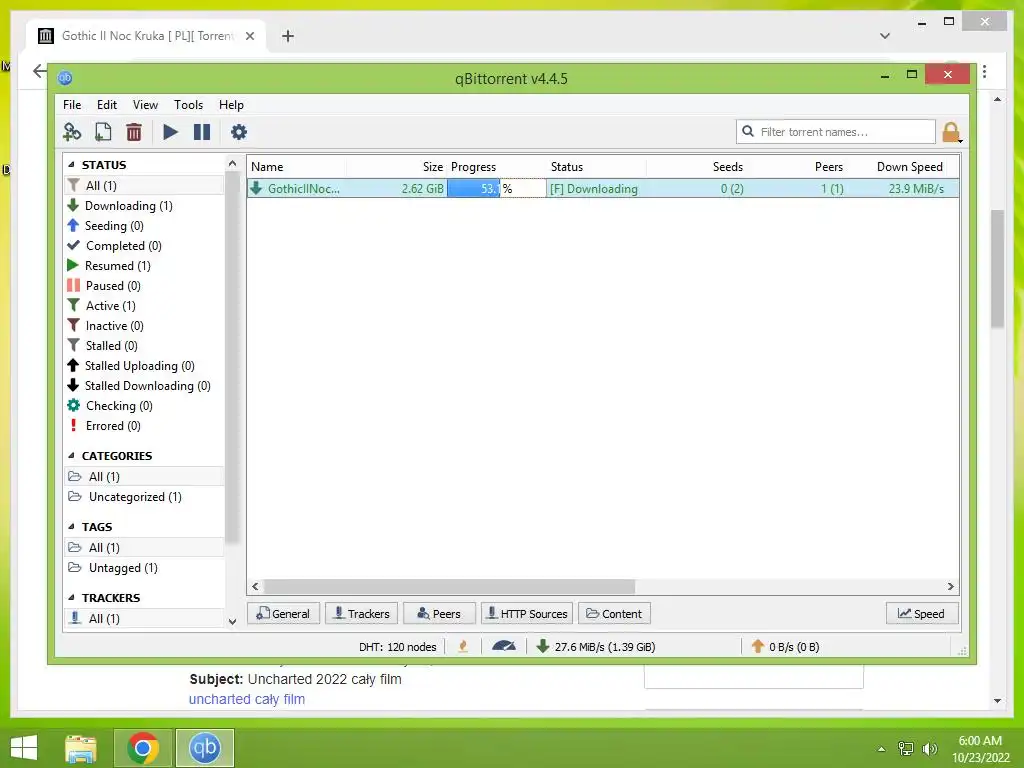Image resolution: width=1024 pixels, height=768 pixels.
Task: Select All (1) under TRACKERS
Action: point(144,618)
